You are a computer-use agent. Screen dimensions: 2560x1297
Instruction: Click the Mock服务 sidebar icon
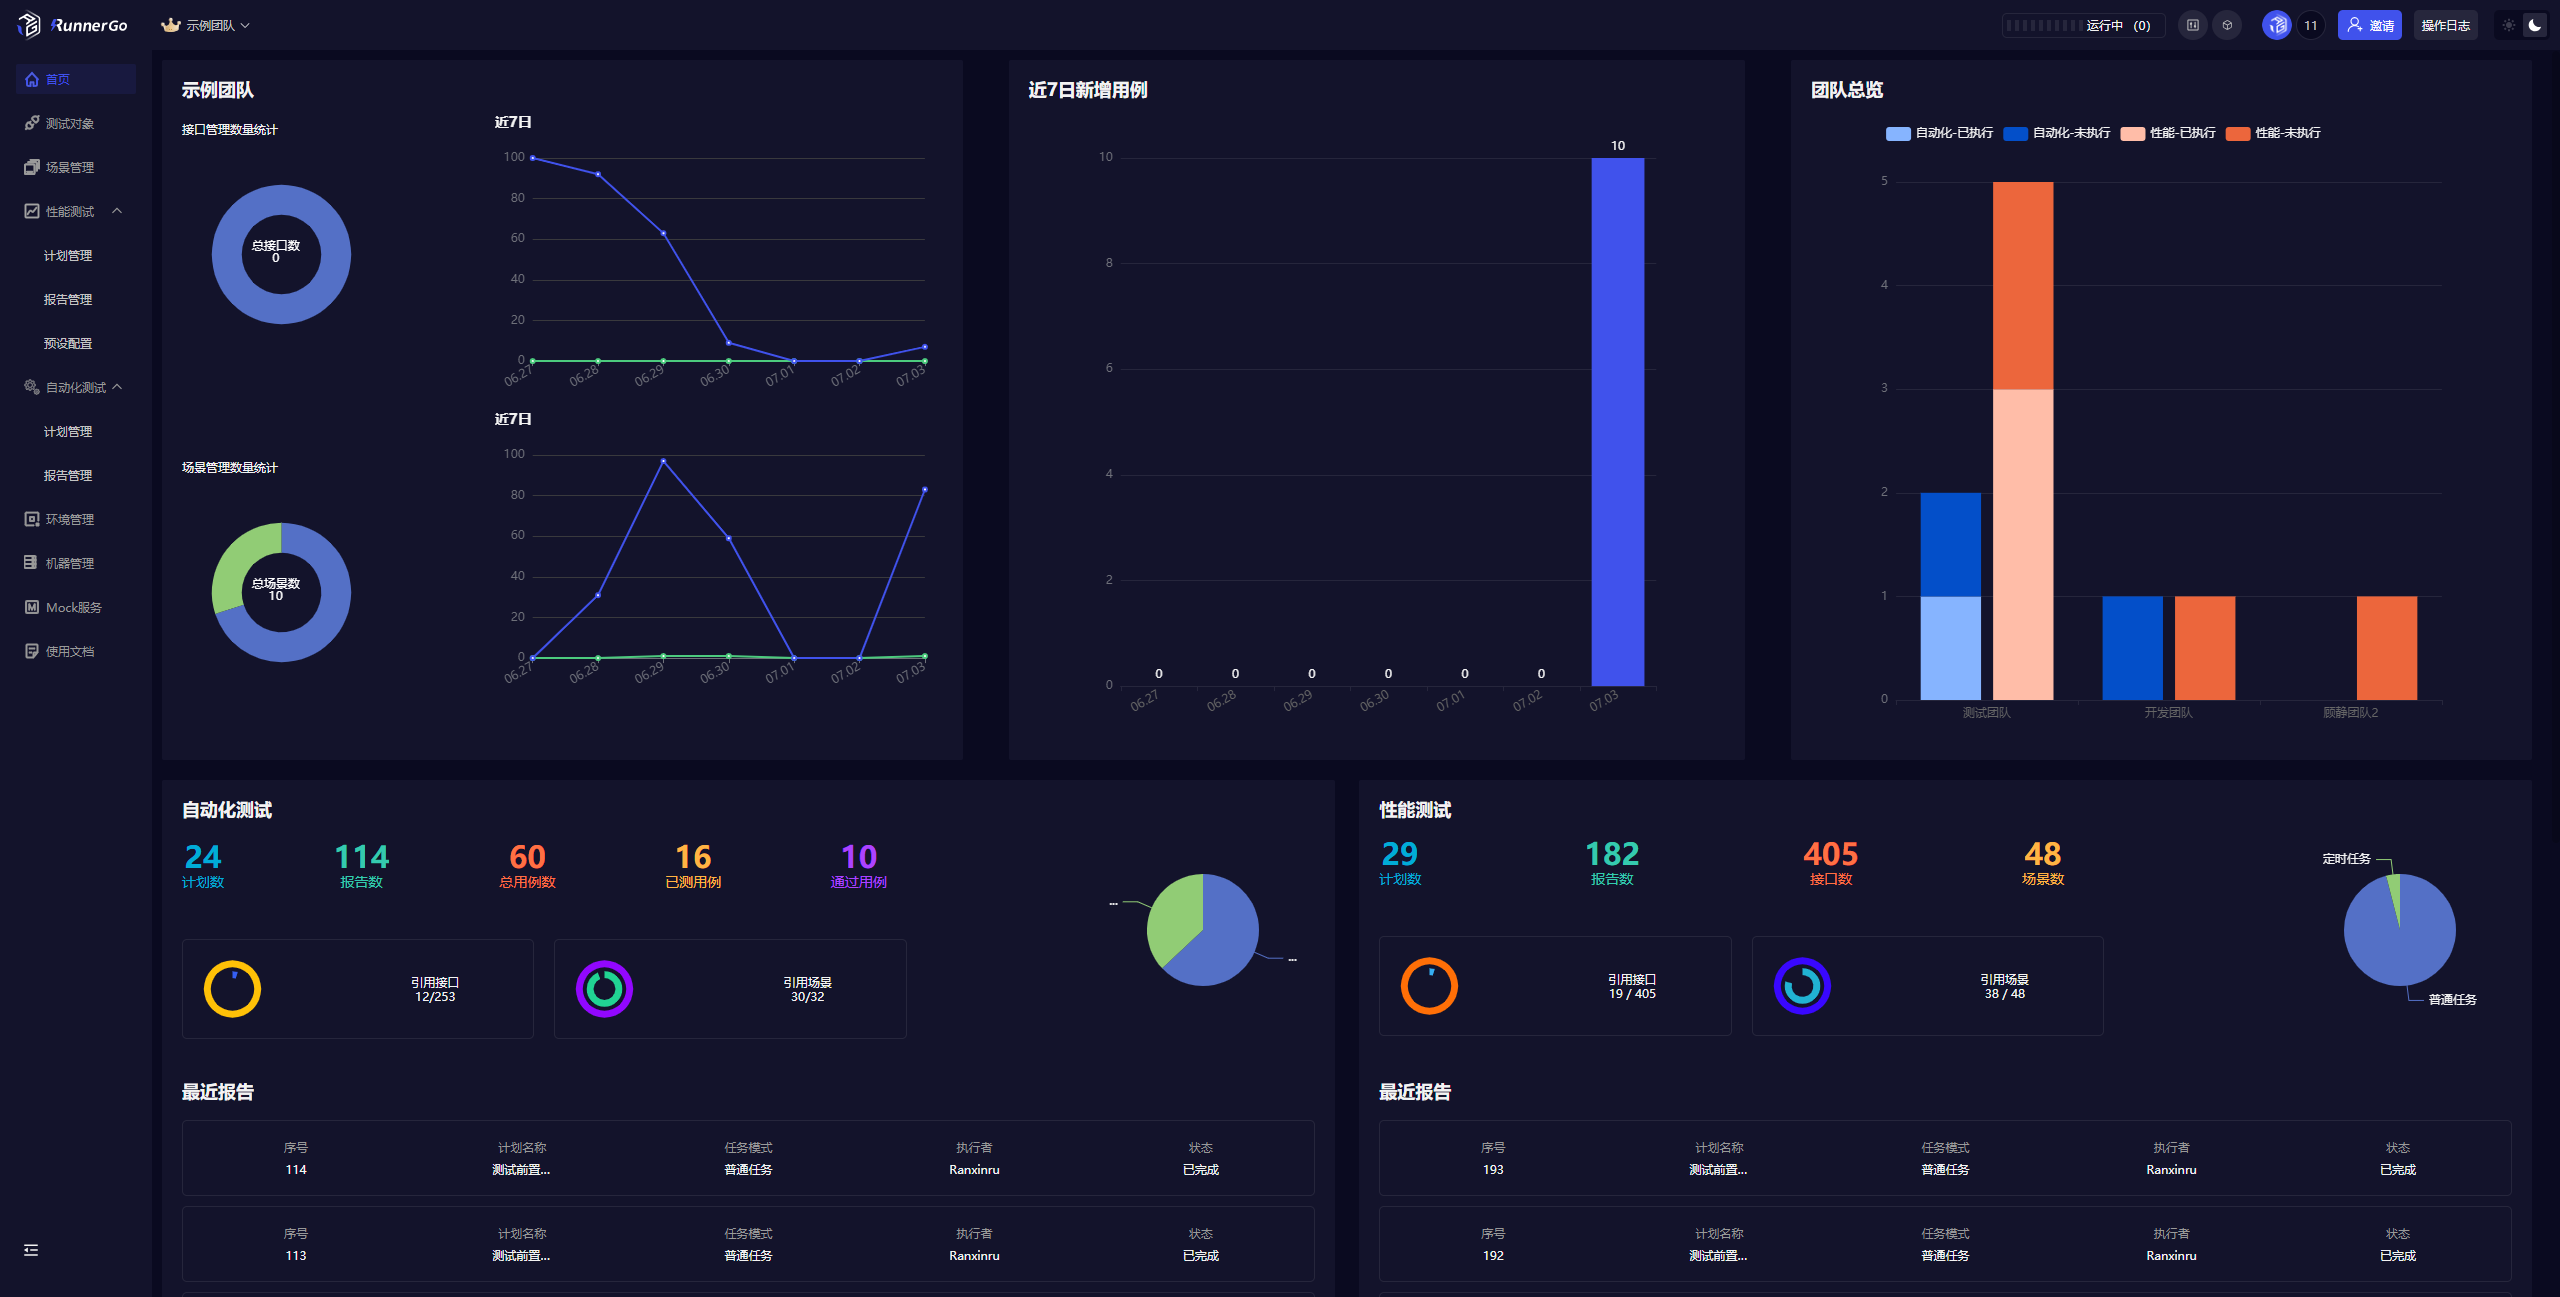(x=32, y=607)
